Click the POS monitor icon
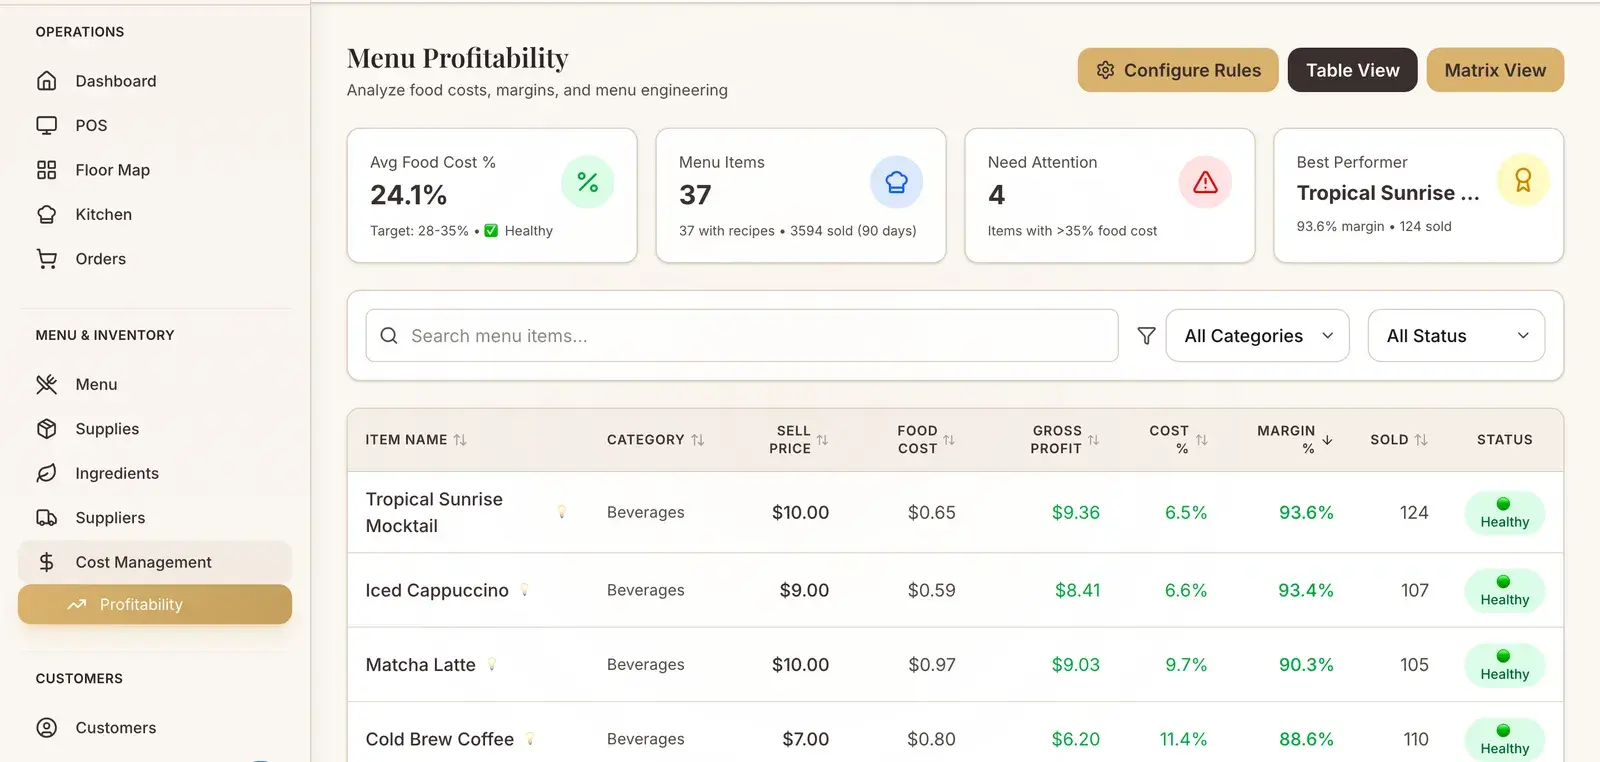The width and height of the screenshot is (1600, 762). coord(47,125)
